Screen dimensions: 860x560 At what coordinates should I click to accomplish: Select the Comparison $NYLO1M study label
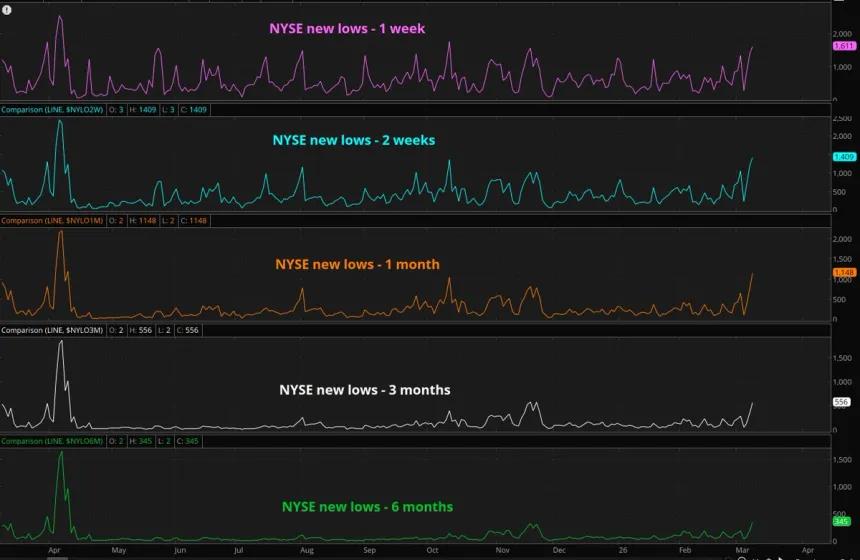click(52, 220)
